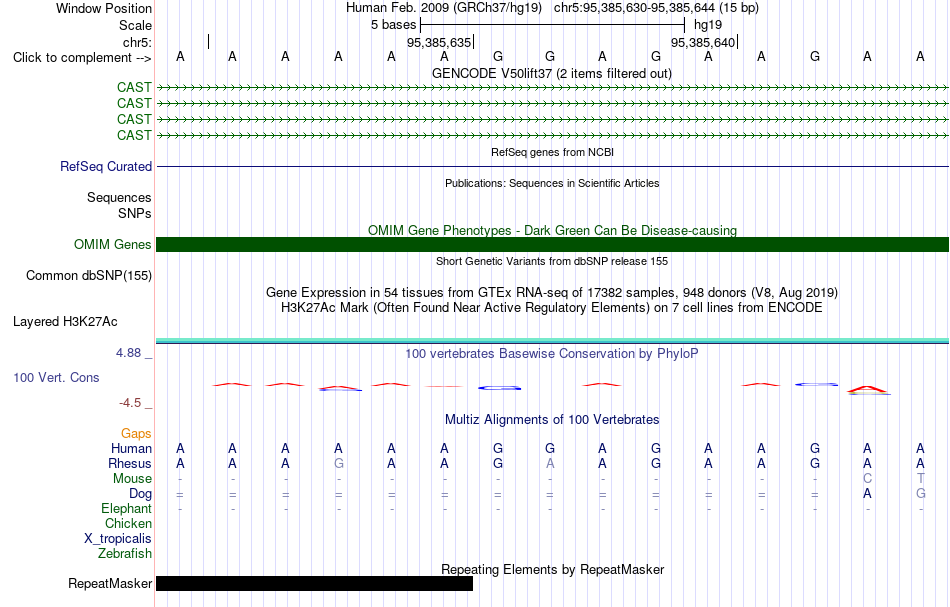Click the -4.5 PhyloP lower scale value
950x607 pixels.
point(130,403)
